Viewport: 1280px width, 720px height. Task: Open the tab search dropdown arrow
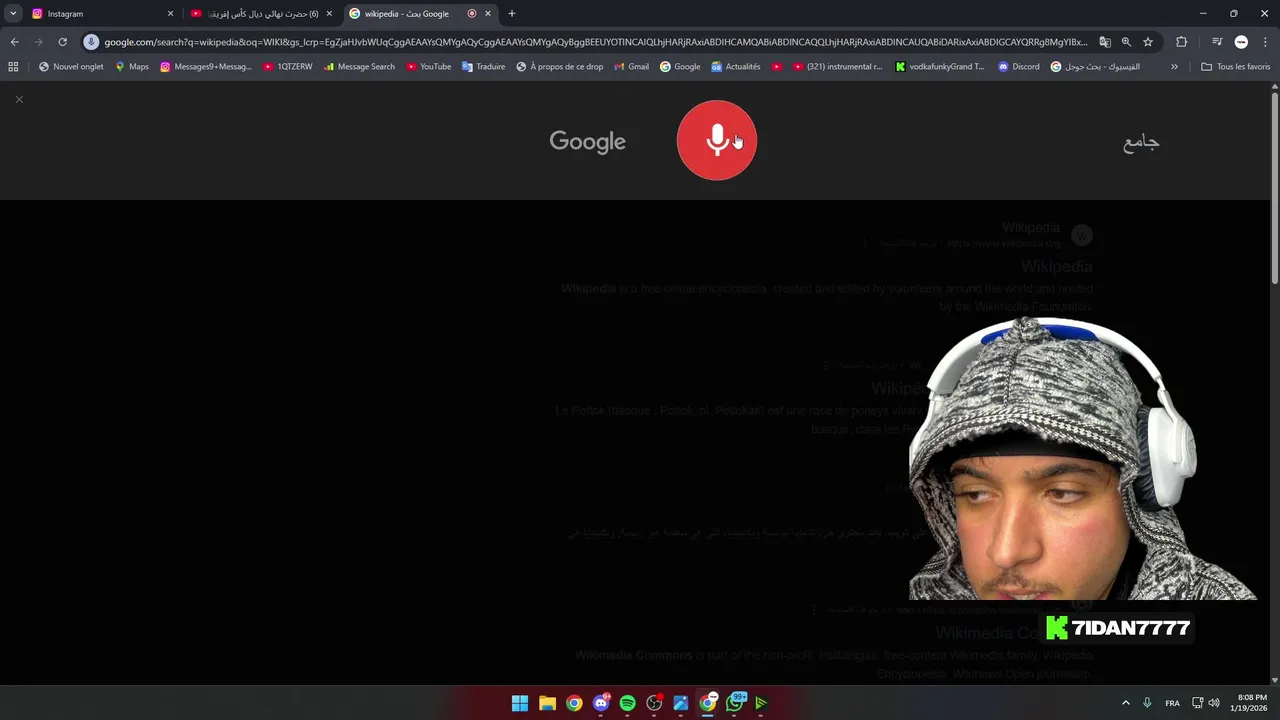[13, 14]
